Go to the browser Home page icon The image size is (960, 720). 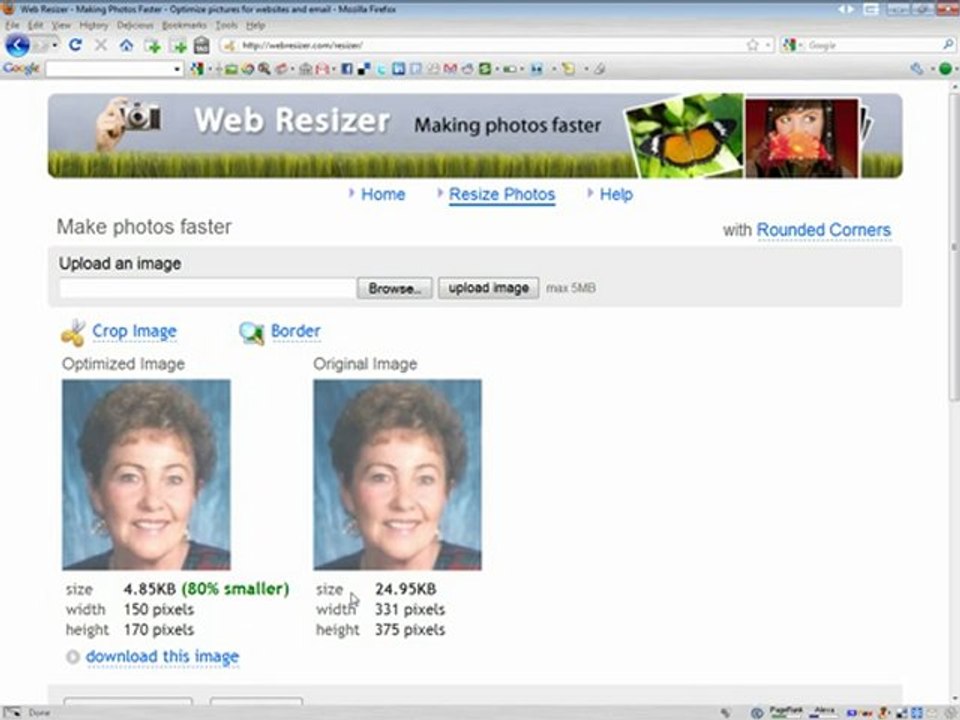point(126,45)
